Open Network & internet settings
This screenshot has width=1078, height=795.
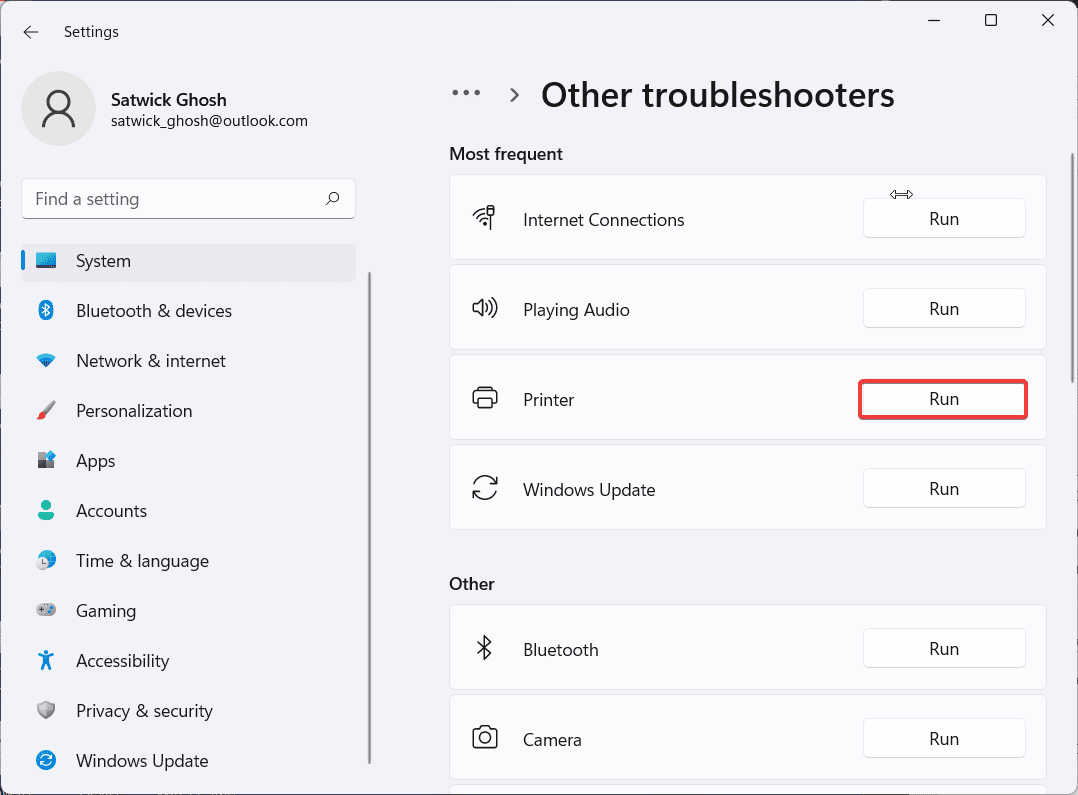pos(188,361)
